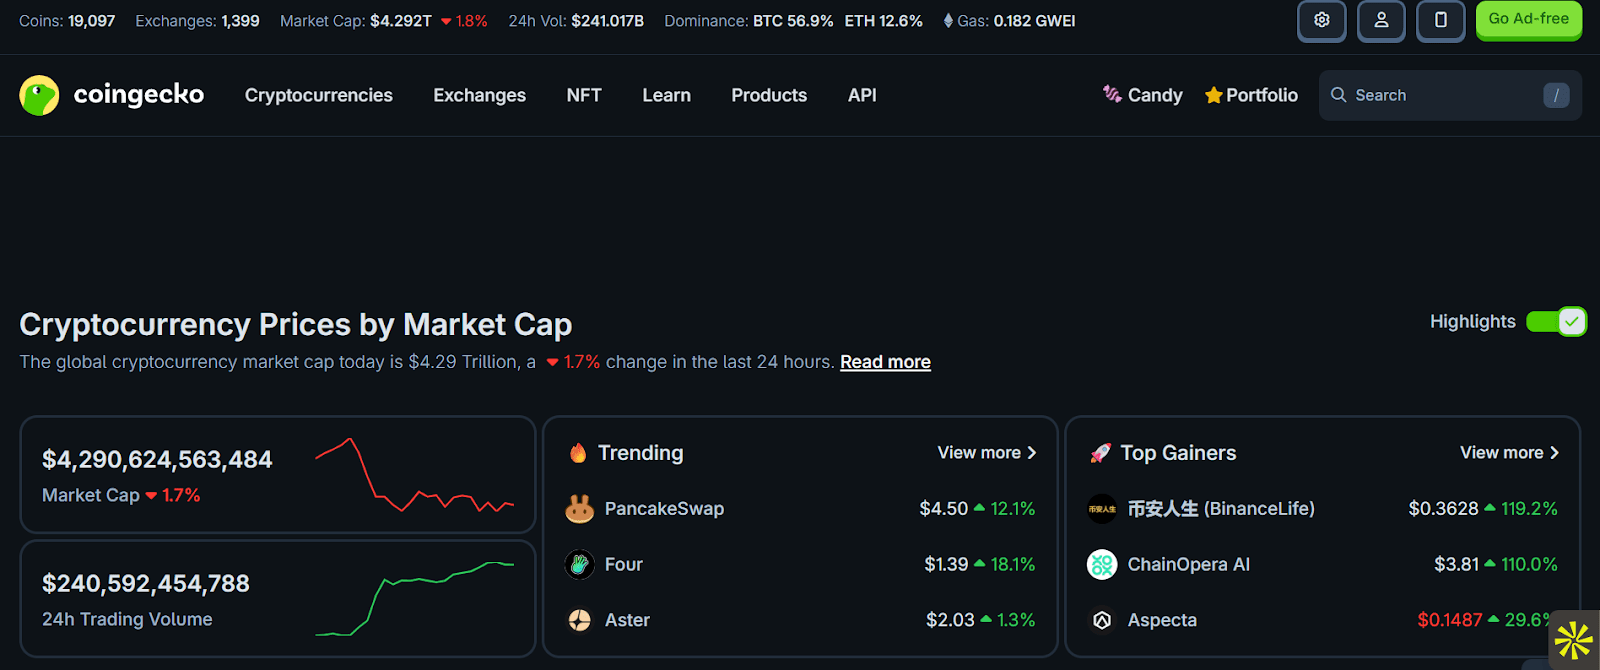The image size is (1600, 670).
Task: Click the CoinGecko gecko logo
Action: (39, 95)
